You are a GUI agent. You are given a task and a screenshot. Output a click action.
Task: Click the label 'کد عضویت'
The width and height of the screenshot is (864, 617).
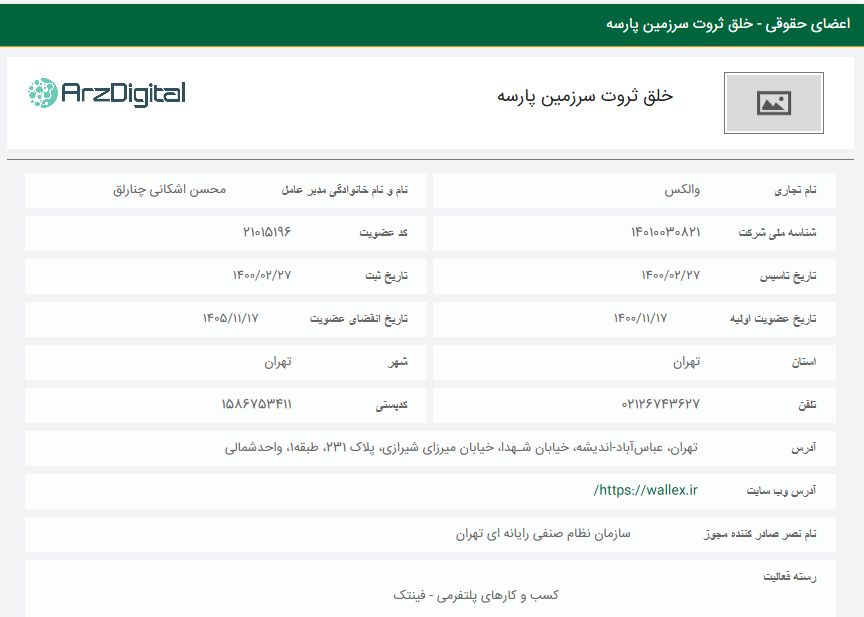click(x=384, y=233)
